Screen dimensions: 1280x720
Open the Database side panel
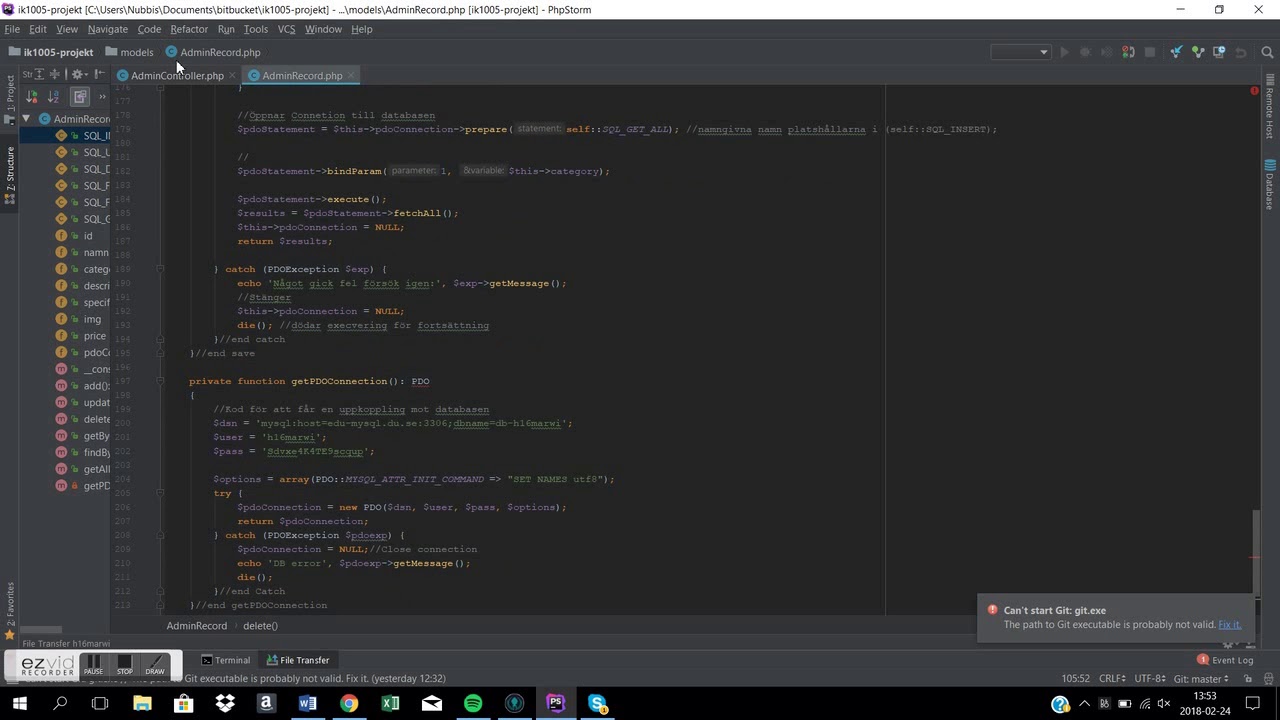[1270, 185]
